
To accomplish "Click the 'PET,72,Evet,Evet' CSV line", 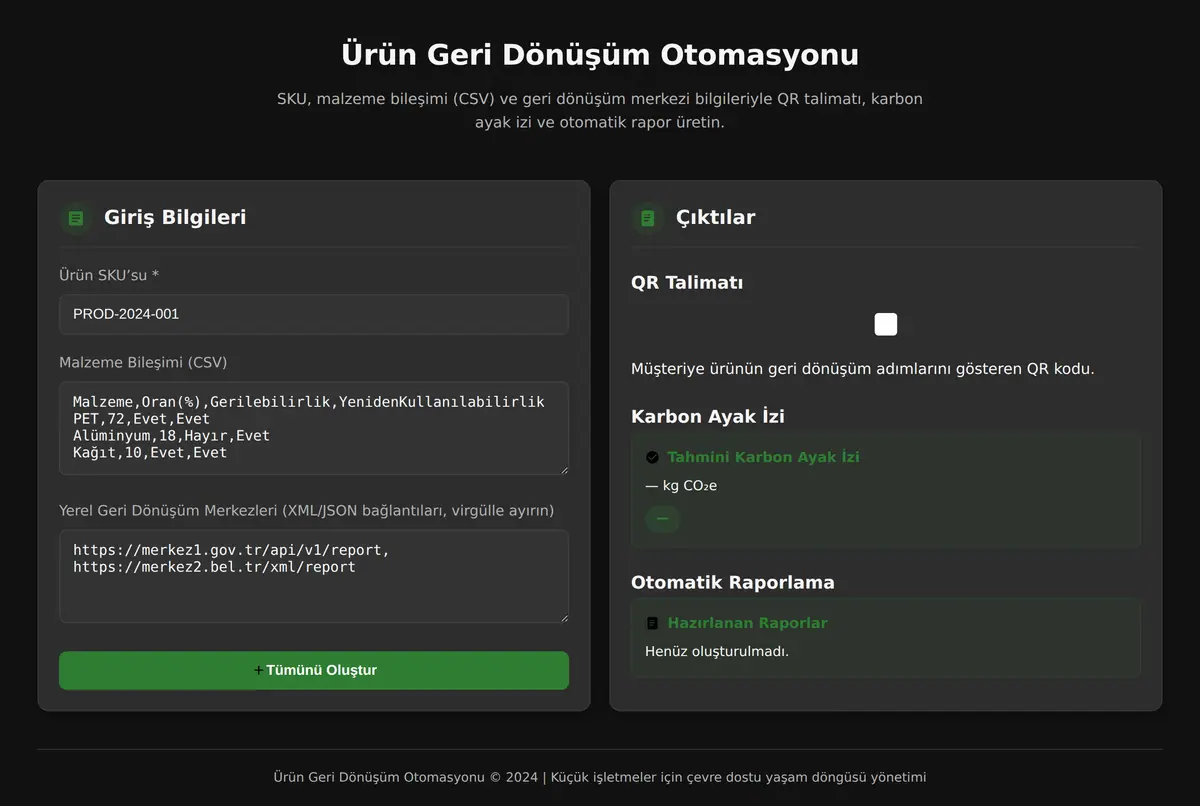I will pyautogui.click(x=141, y=419).
